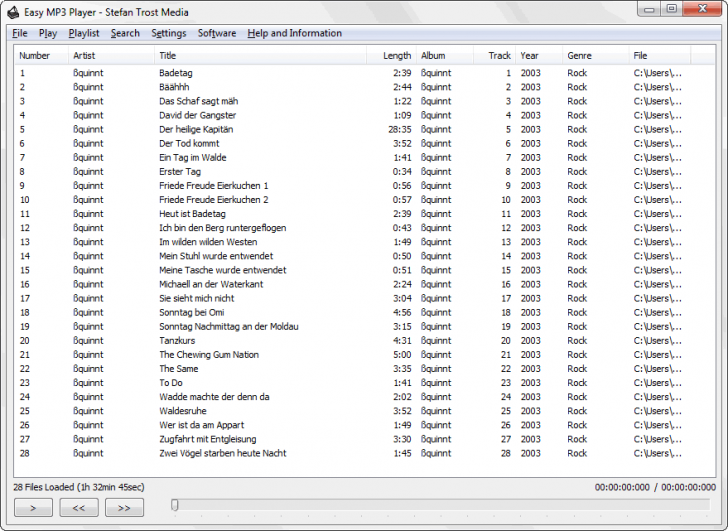The height and width of the screenshot is (531, 728).
Task: Minimize the Easy MP3 Player window
Action: pyautogui.click(x=650, y=9)
